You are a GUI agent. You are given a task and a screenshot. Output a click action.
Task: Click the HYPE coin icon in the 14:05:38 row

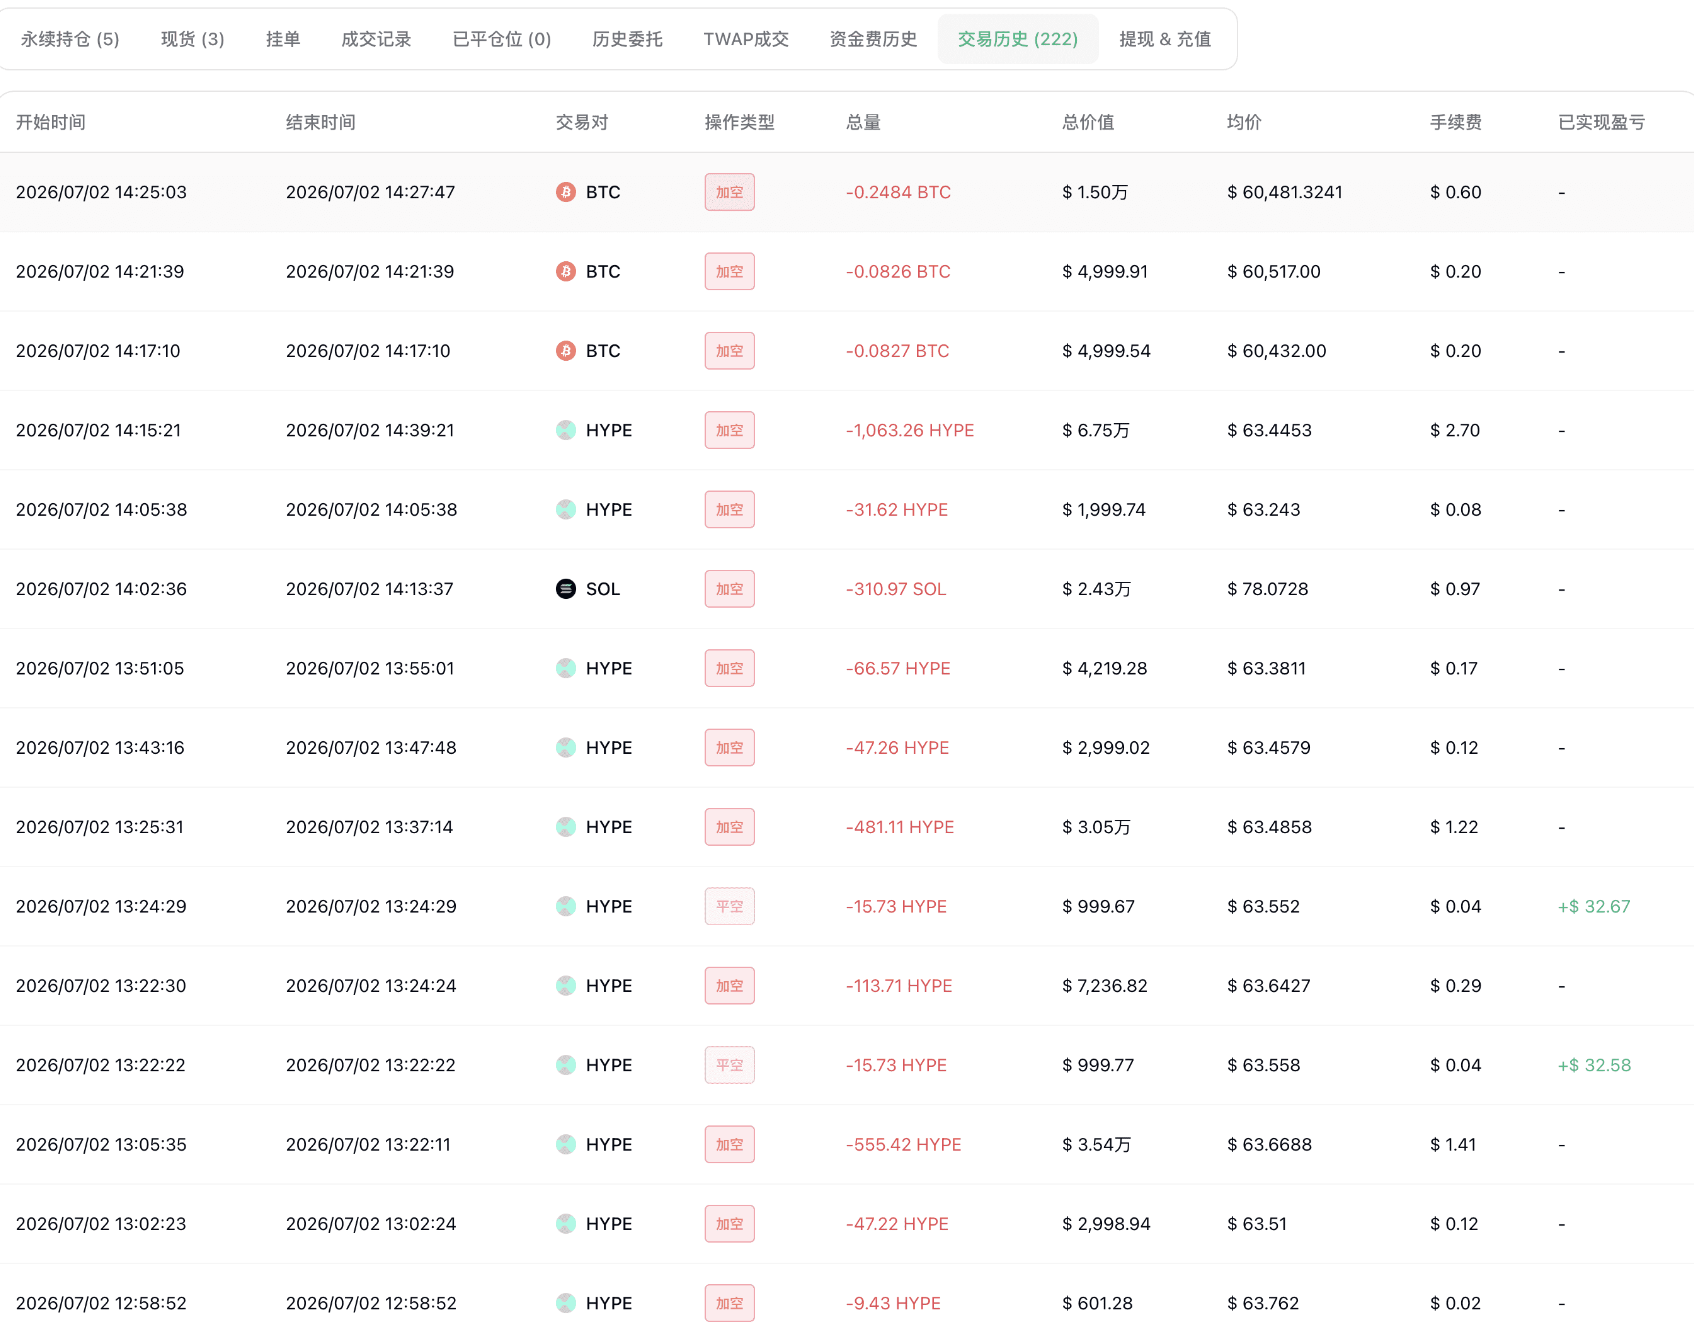[566, 509]
